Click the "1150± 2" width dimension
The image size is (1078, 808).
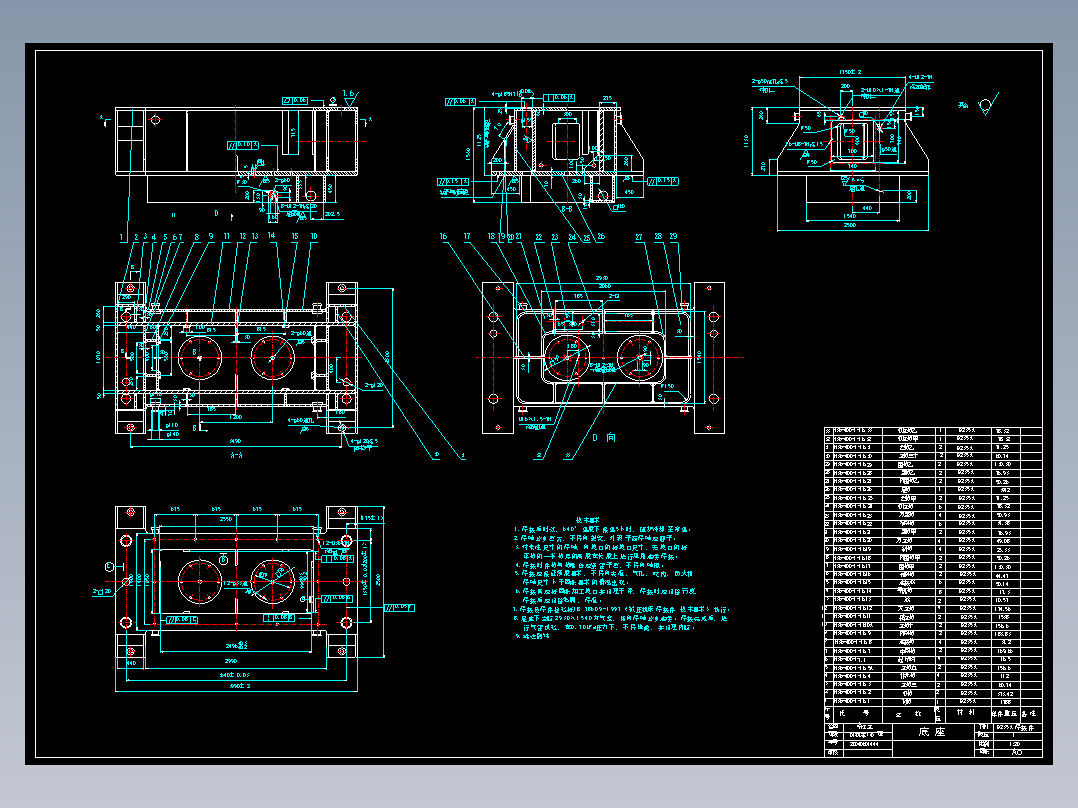[850, 72]
